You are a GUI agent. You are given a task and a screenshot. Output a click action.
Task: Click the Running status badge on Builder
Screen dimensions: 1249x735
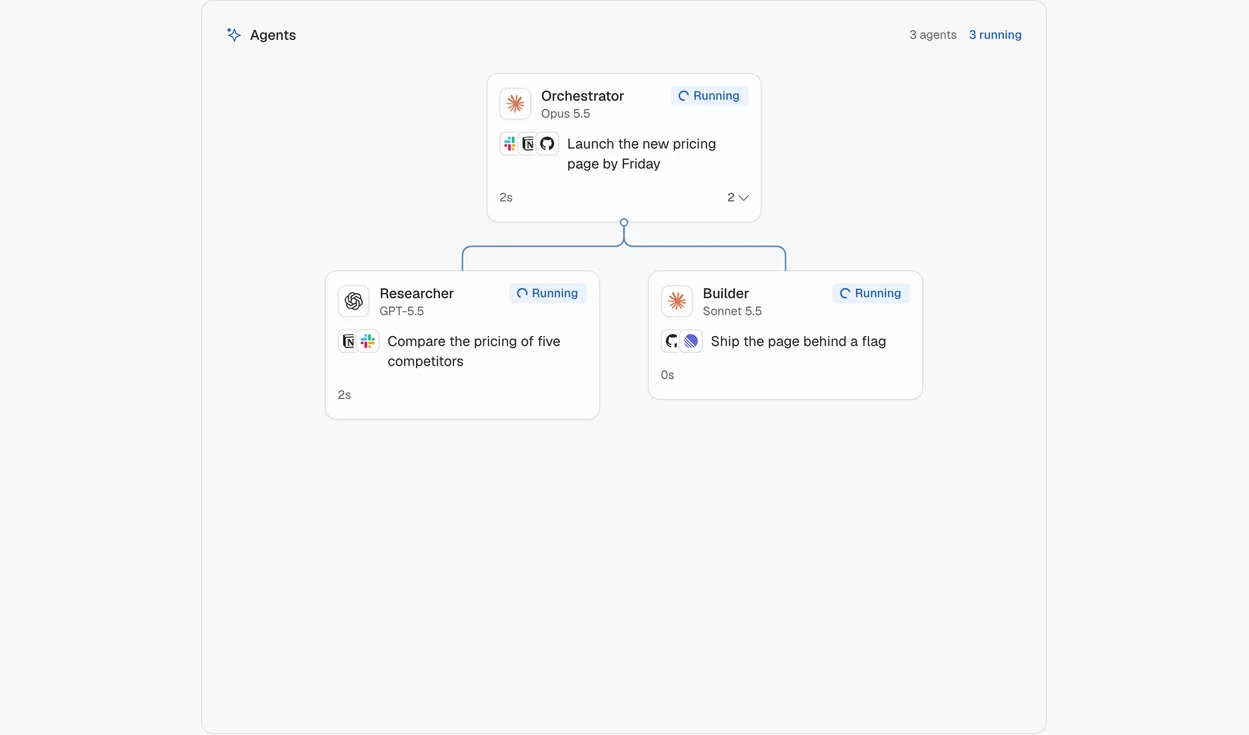coord(871,293)
